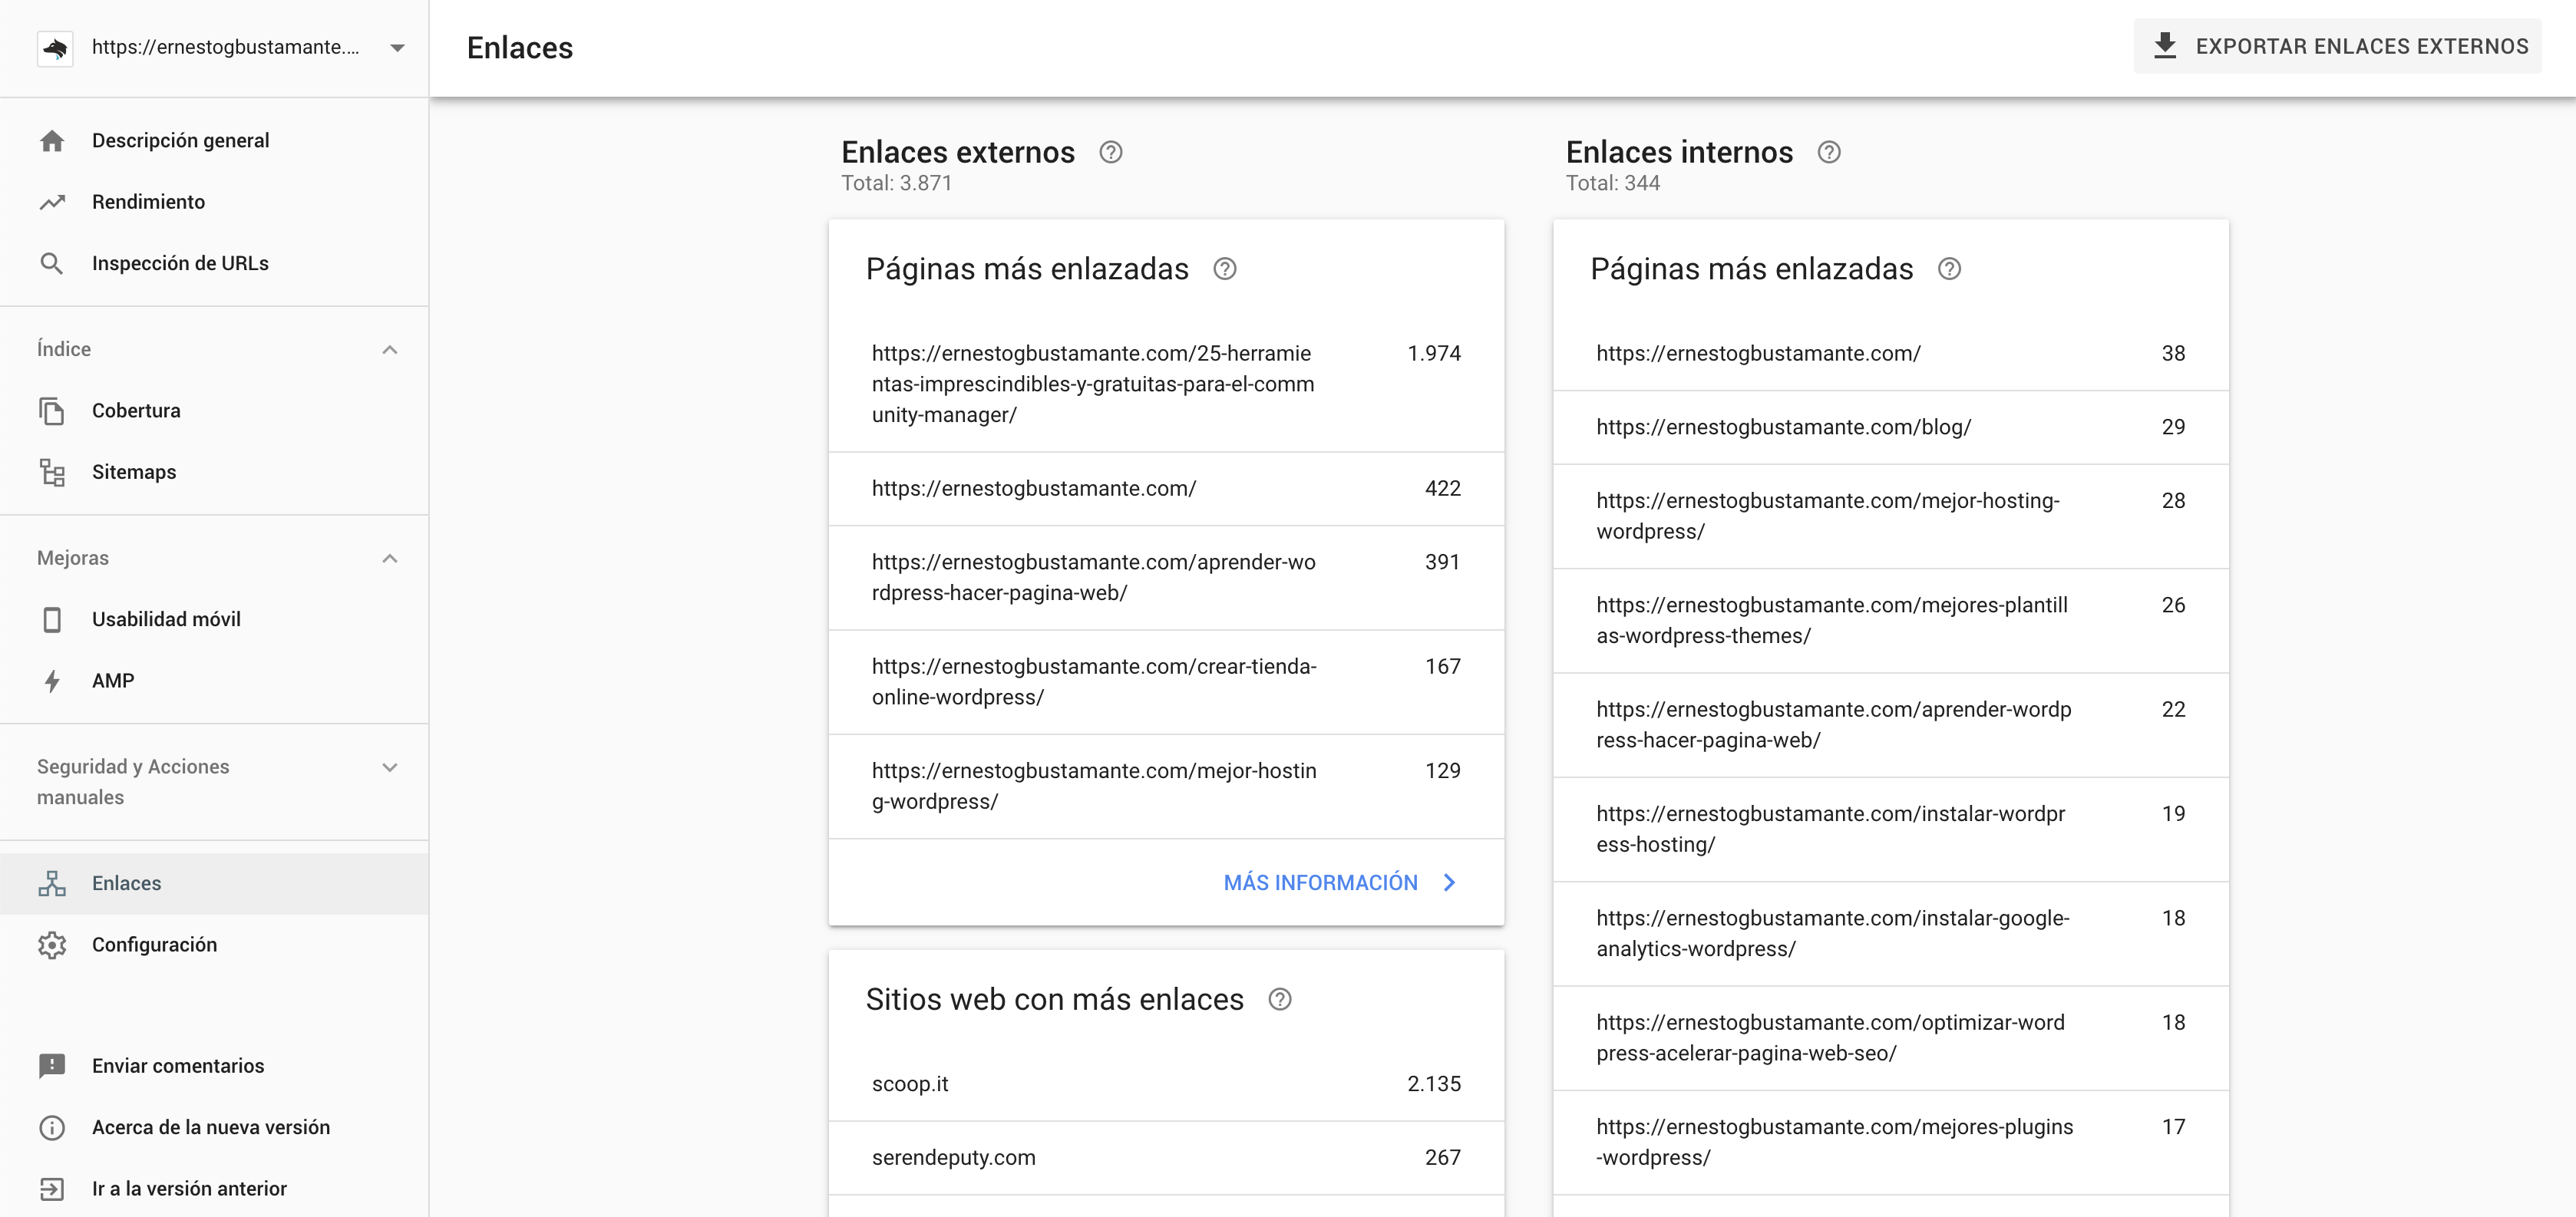Screen dimensions: 2576x1217
Task: Open Inspección de URLs
Action: (214, 264)
